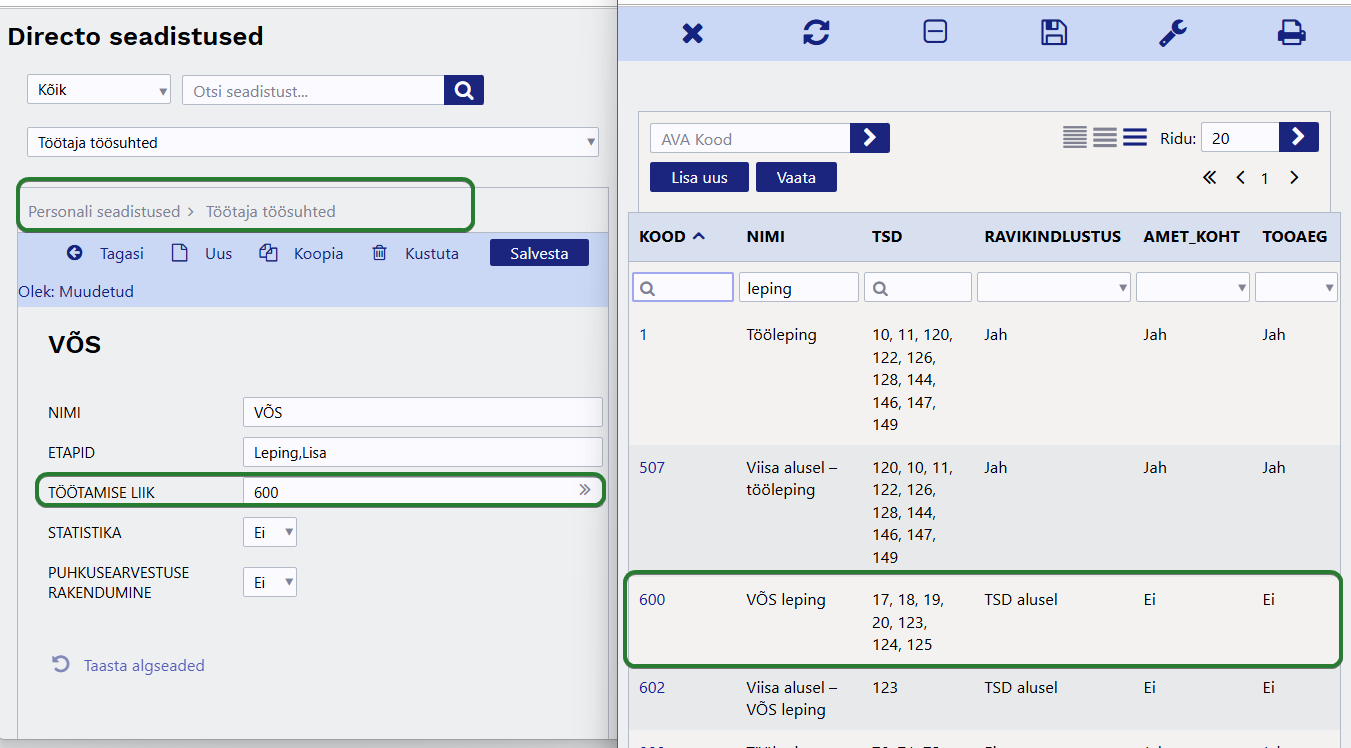Click the refresh arrows icon
The width and height of the screenshot is (1351, 748).
816,33
